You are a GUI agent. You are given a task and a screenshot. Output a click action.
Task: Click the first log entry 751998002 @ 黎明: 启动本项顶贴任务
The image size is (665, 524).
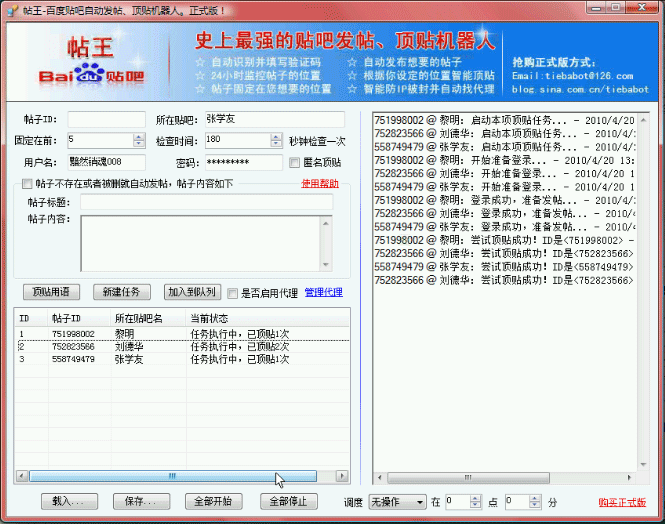[505, 120]
